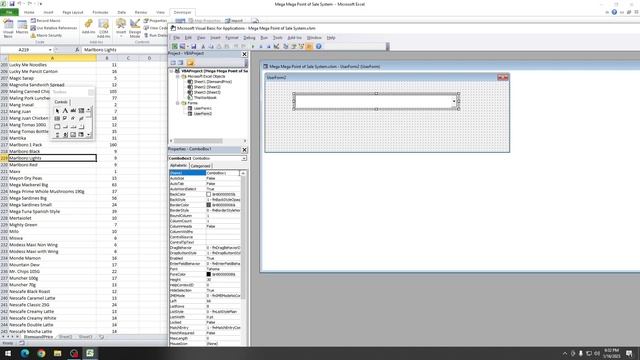Screen dimensions: 640x360
Task: Select the ComboBox tool in Toolbox
Action: [x=81, y=111]
